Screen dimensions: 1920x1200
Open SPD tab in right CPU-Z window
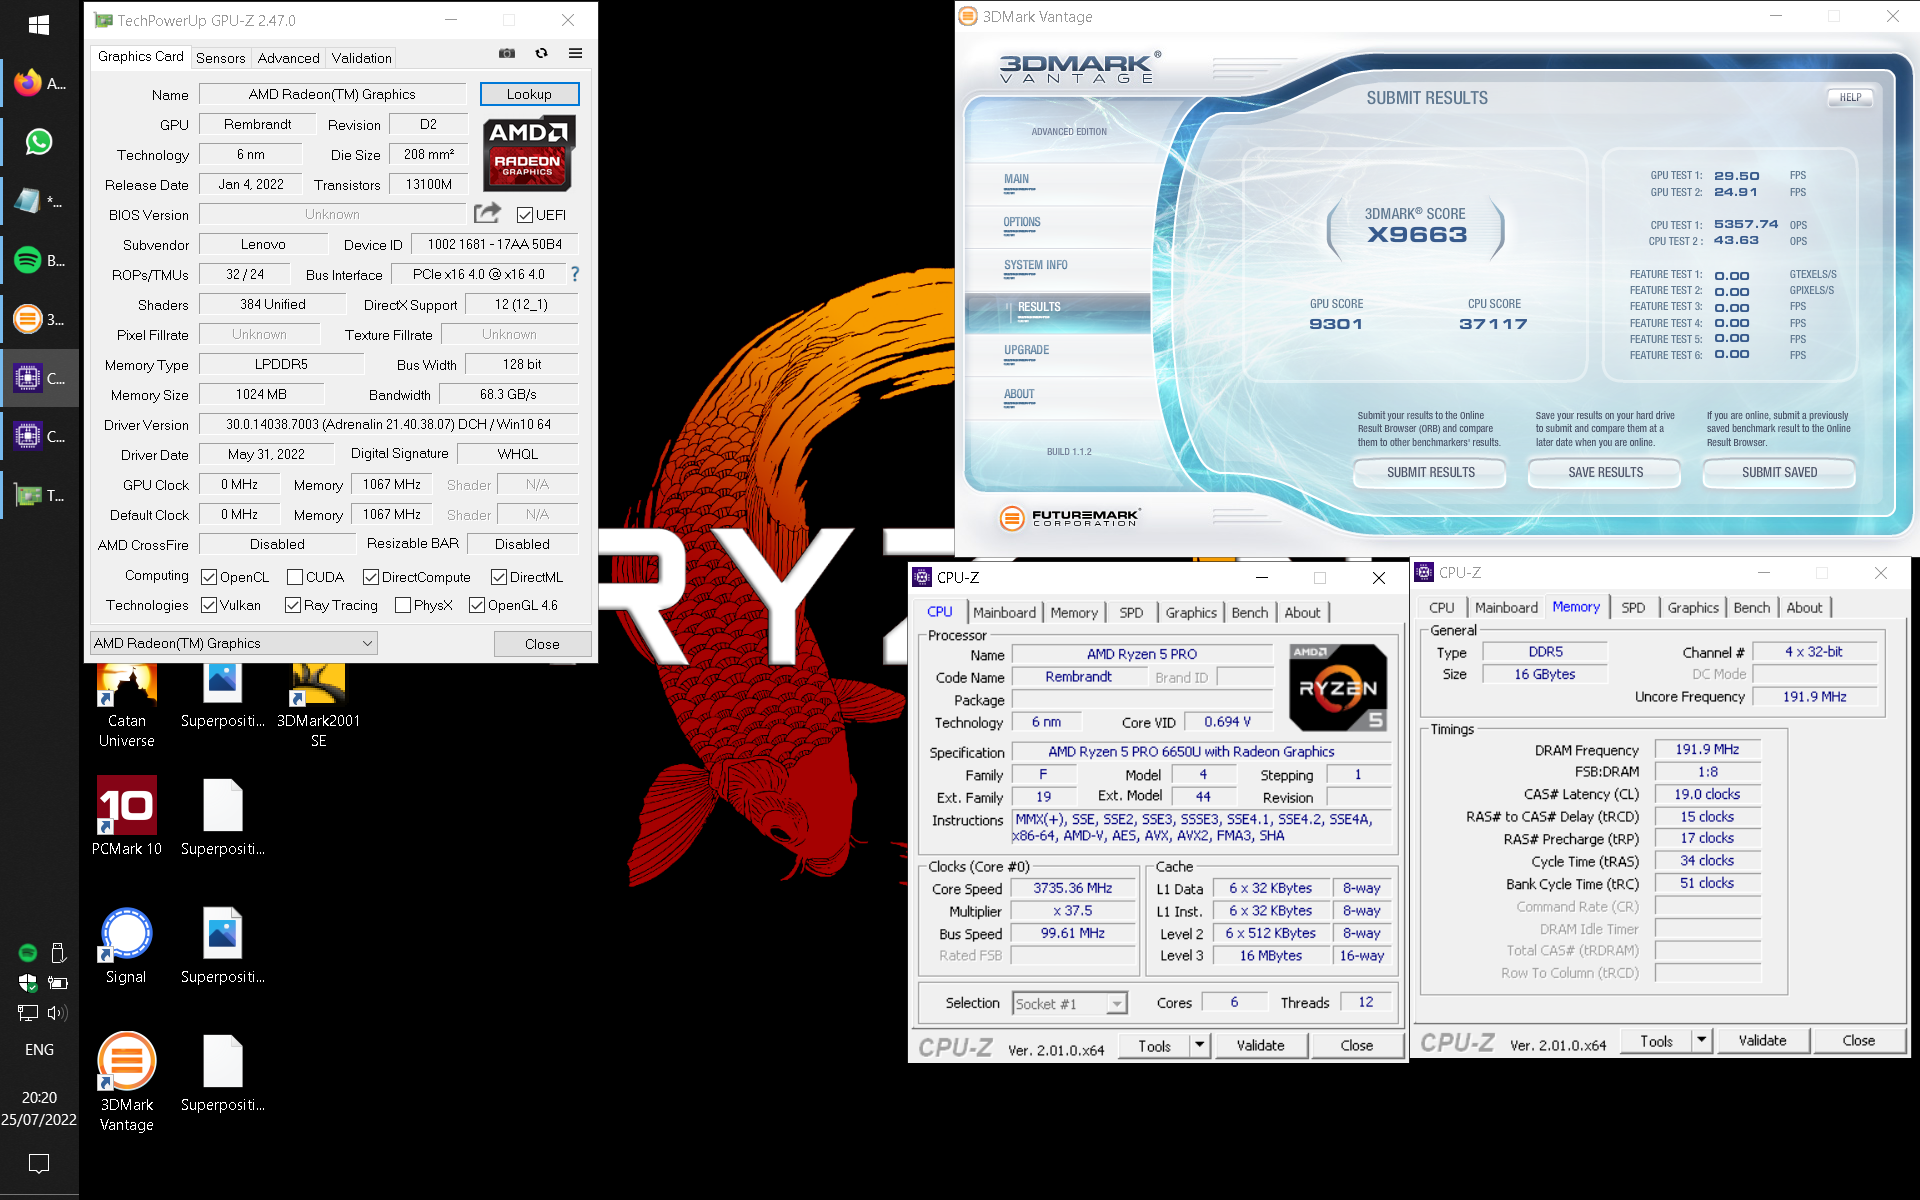click(1633, 607)
